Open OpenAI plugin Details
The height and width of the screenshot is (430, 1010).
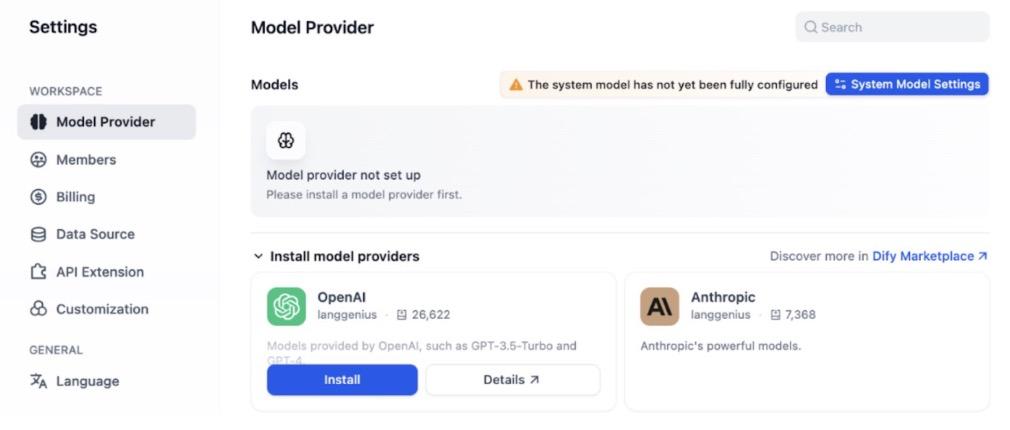(x=512, y=380)
